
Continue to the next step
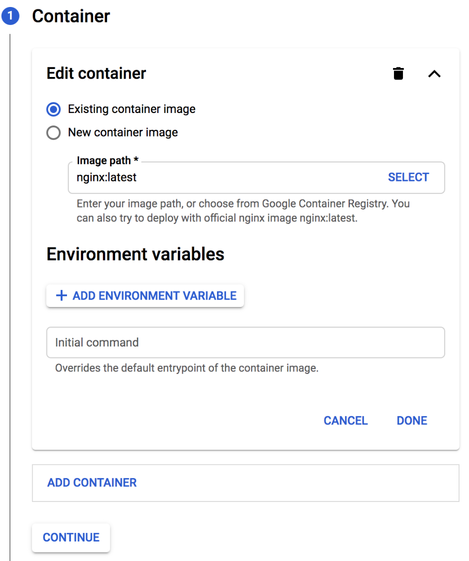click(x=71, y=537)
